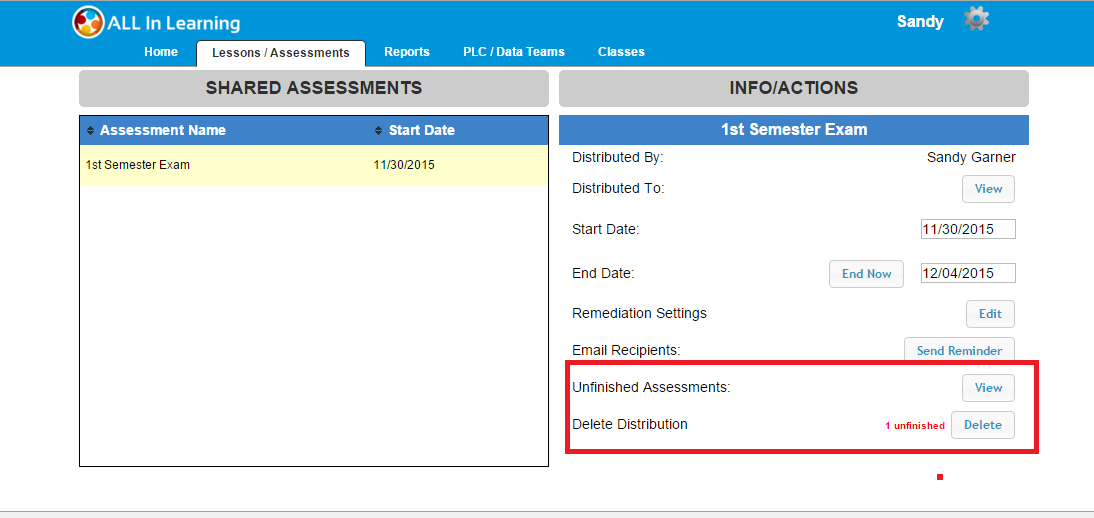Click the End Now button
Image resolution: width=1094 pixels, height=518 pixels.
[866, 274]
